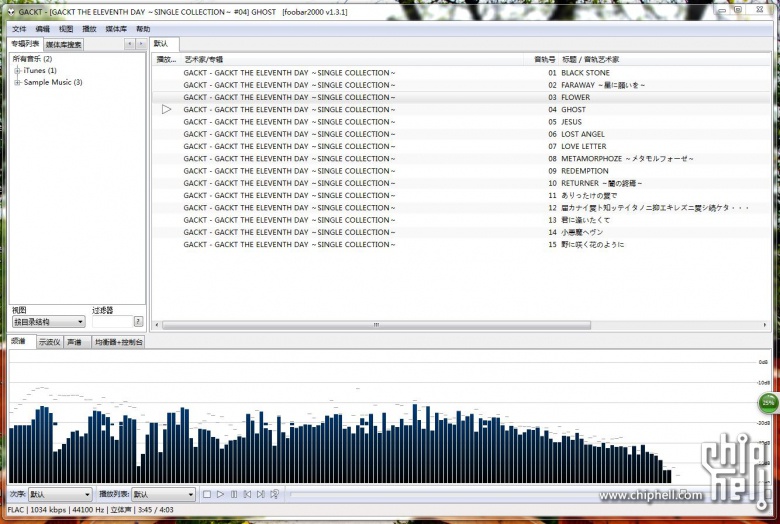780x524 pixels.
Task: Click the horizontal playlist scrollbar thumb
Action: coord(377,325)
